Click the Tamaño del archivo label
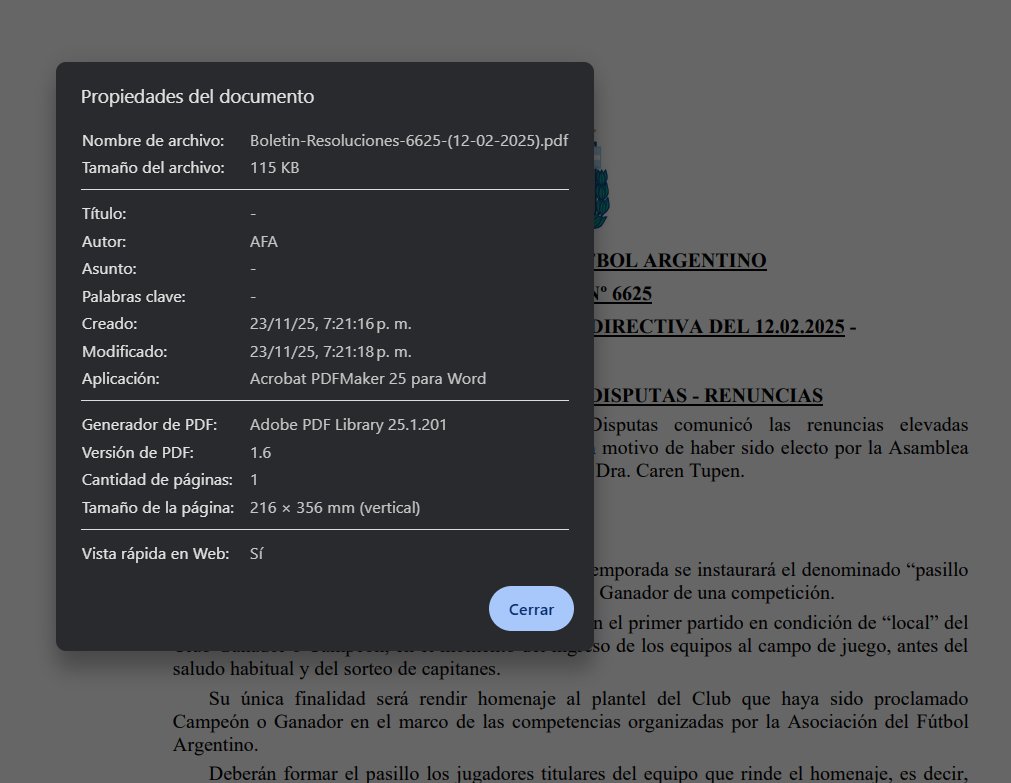This screenshot has height=783, width=1011. pos(153,168)
